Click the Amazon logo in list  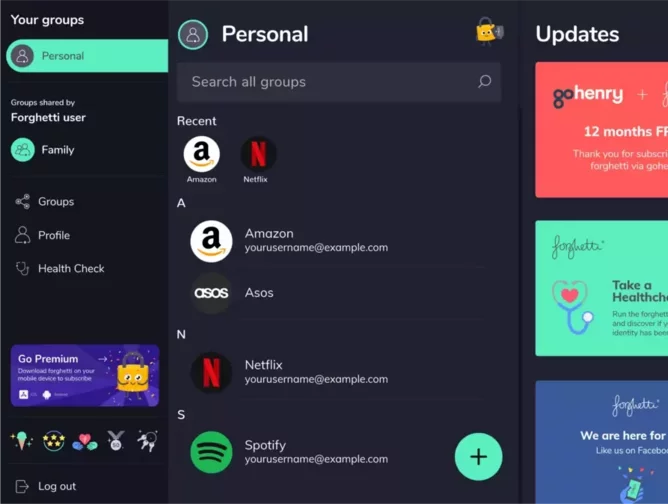(211, 241)
